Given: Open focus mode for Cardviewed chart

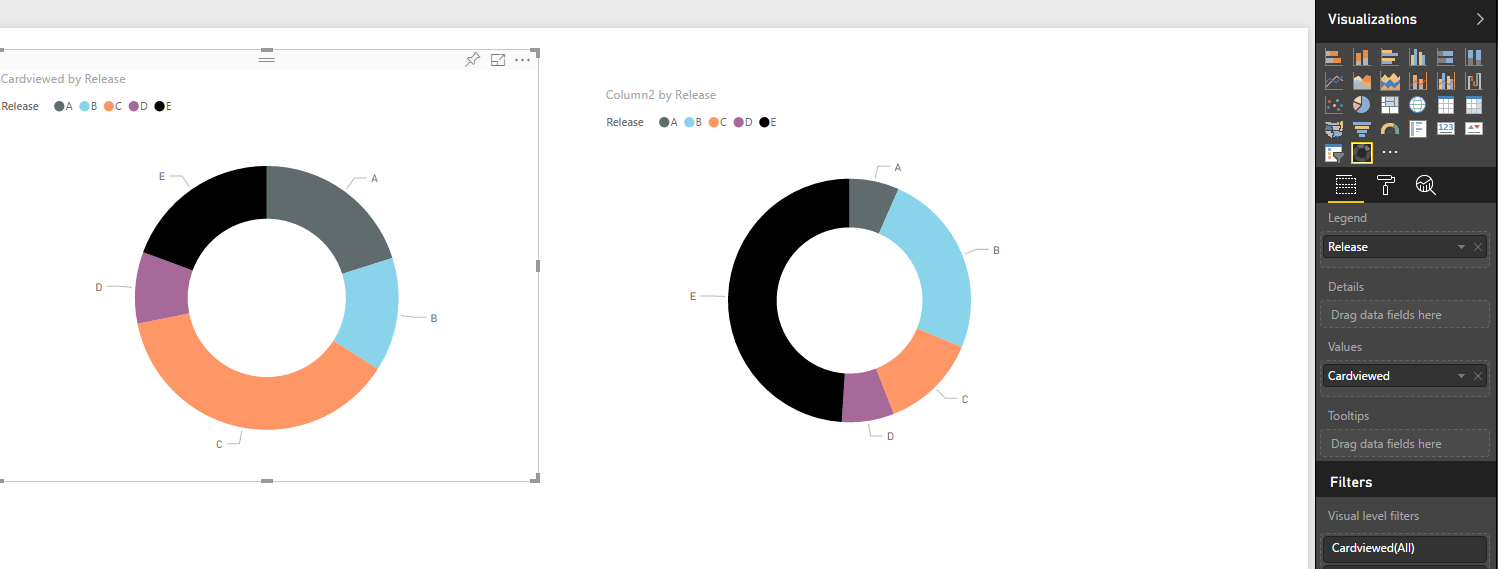Looking at the screenshot, I should pyautogui.click(x=498, y=60).
